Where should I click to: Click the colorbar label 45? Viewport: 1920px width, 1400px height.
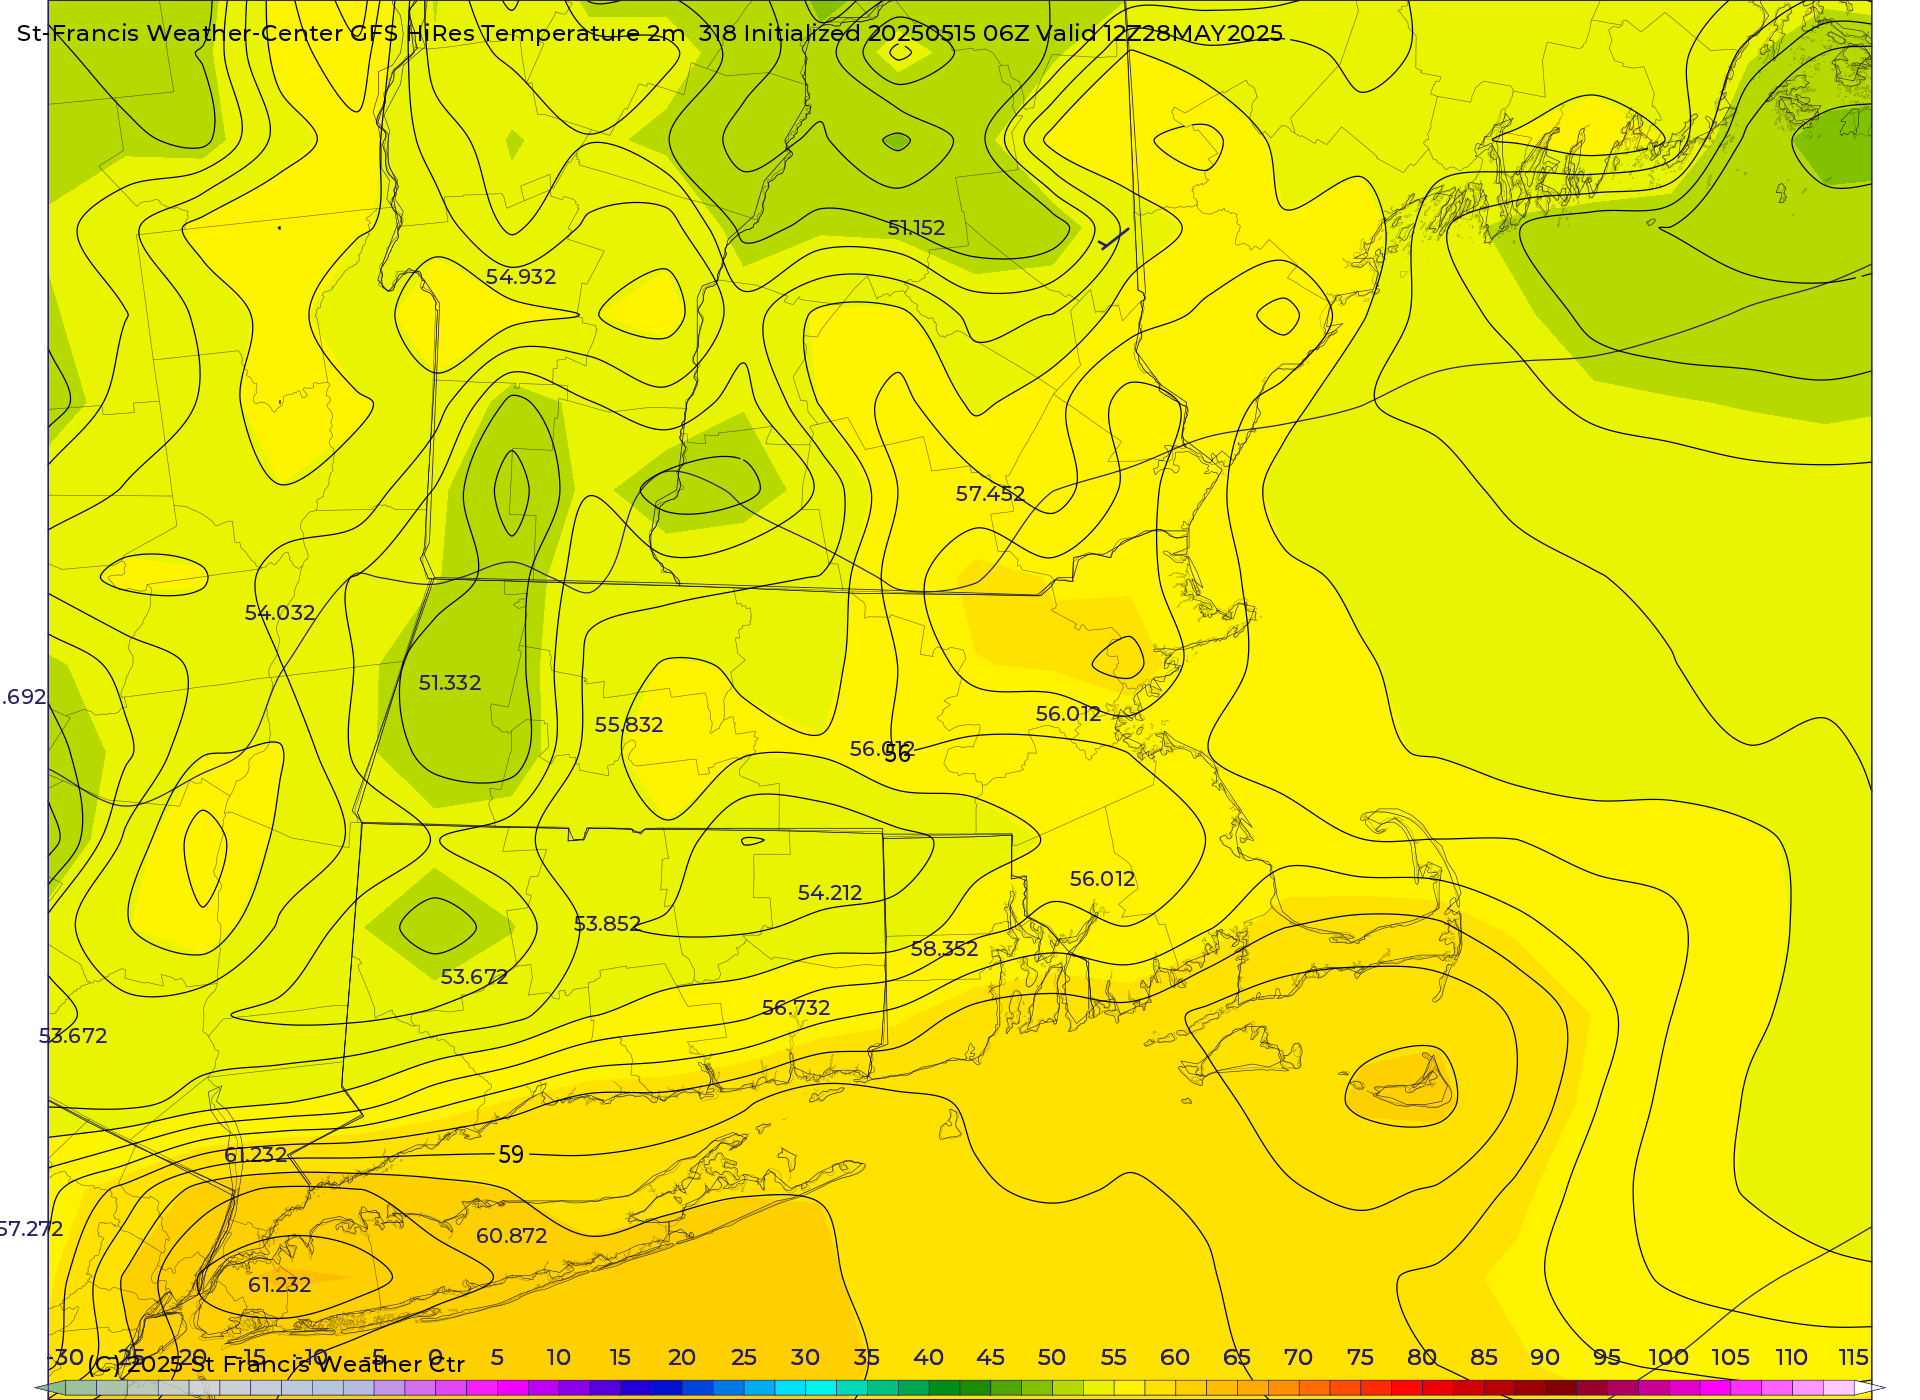[x=990, y=1358]
